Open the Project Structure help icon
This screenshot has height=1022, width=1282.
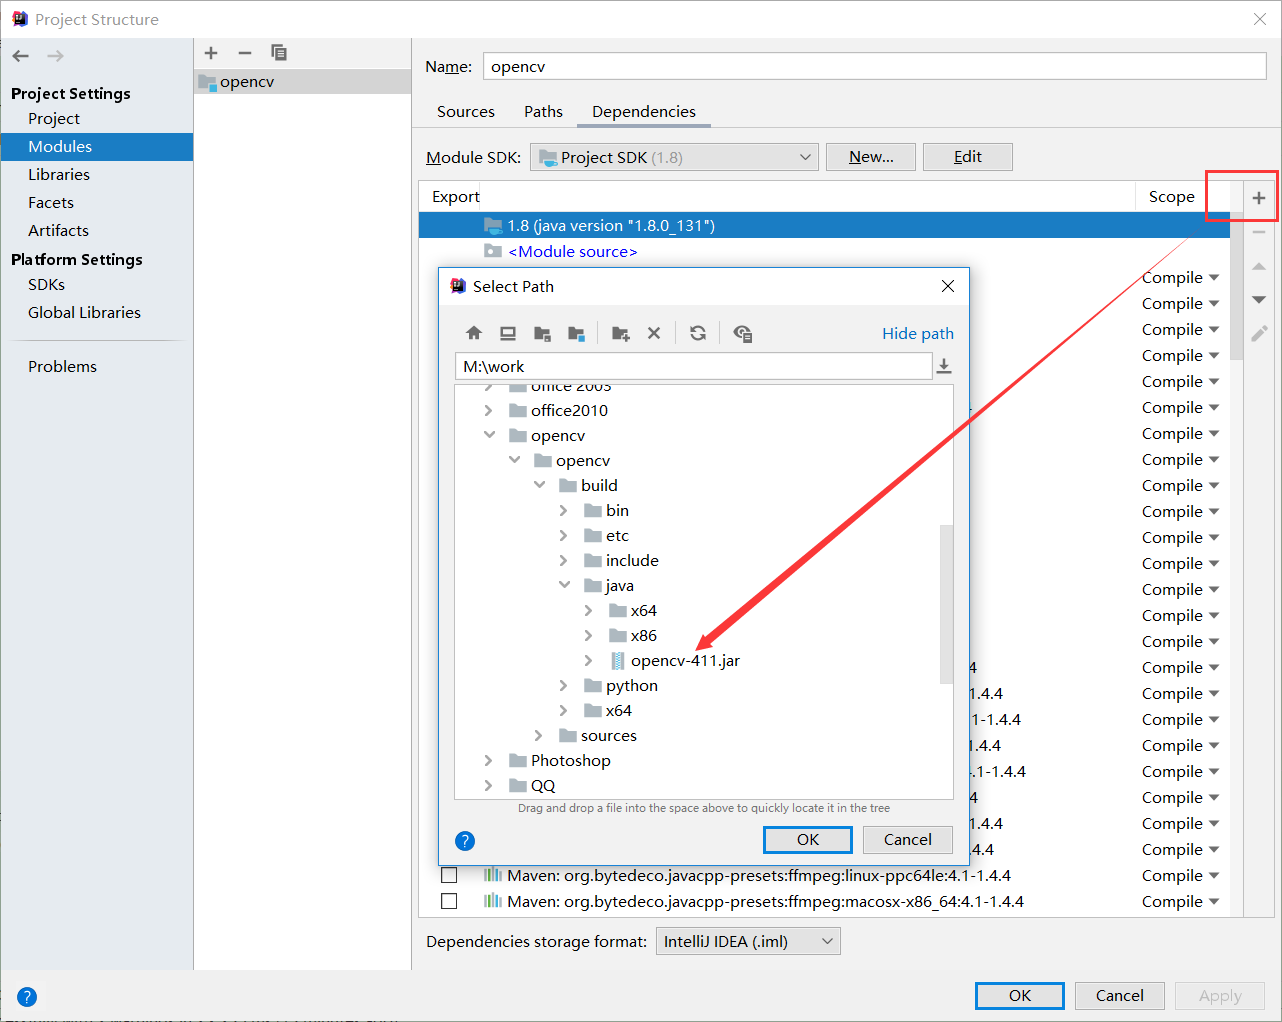click(27, 996)
